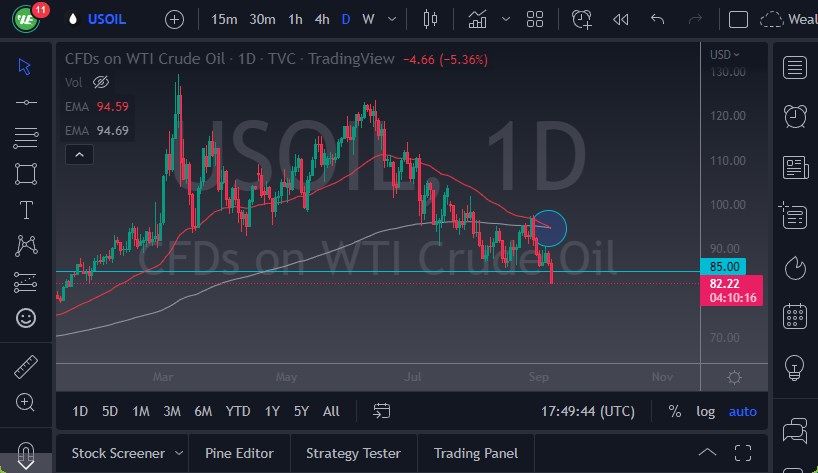Select the daily D timeframe
This screenshot has height=473, width=818.
tap(345, 19)
